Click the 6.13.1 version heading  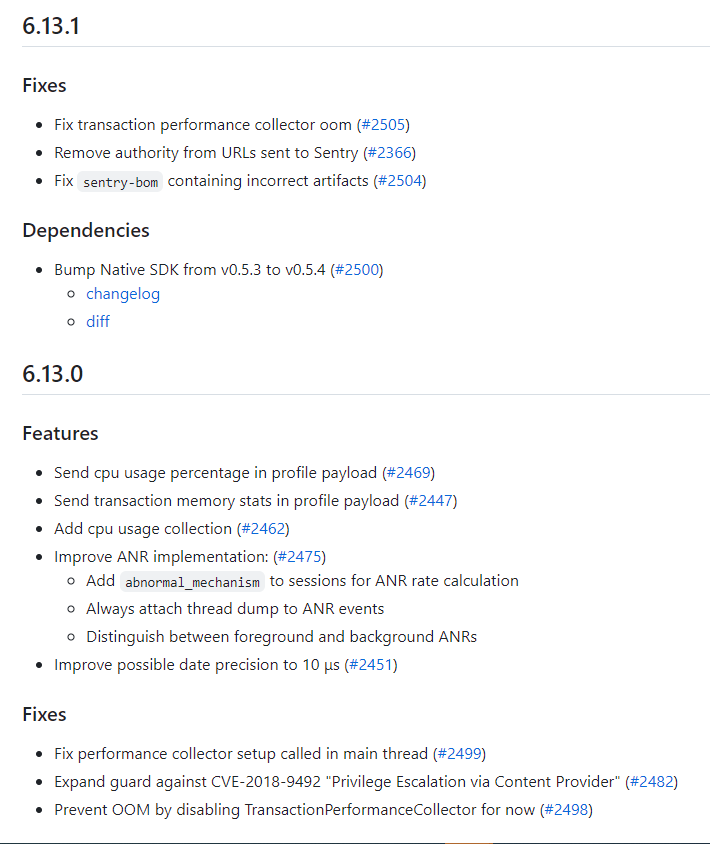pyautogui.click(x=51, y=27)
